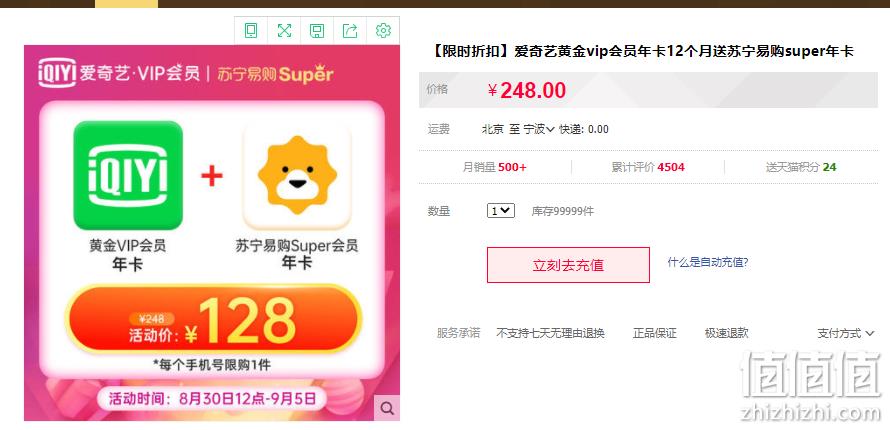View the 累计评价 4504 reviews
The width and height of the screenshot is (890, 430).
pos(648,167)
